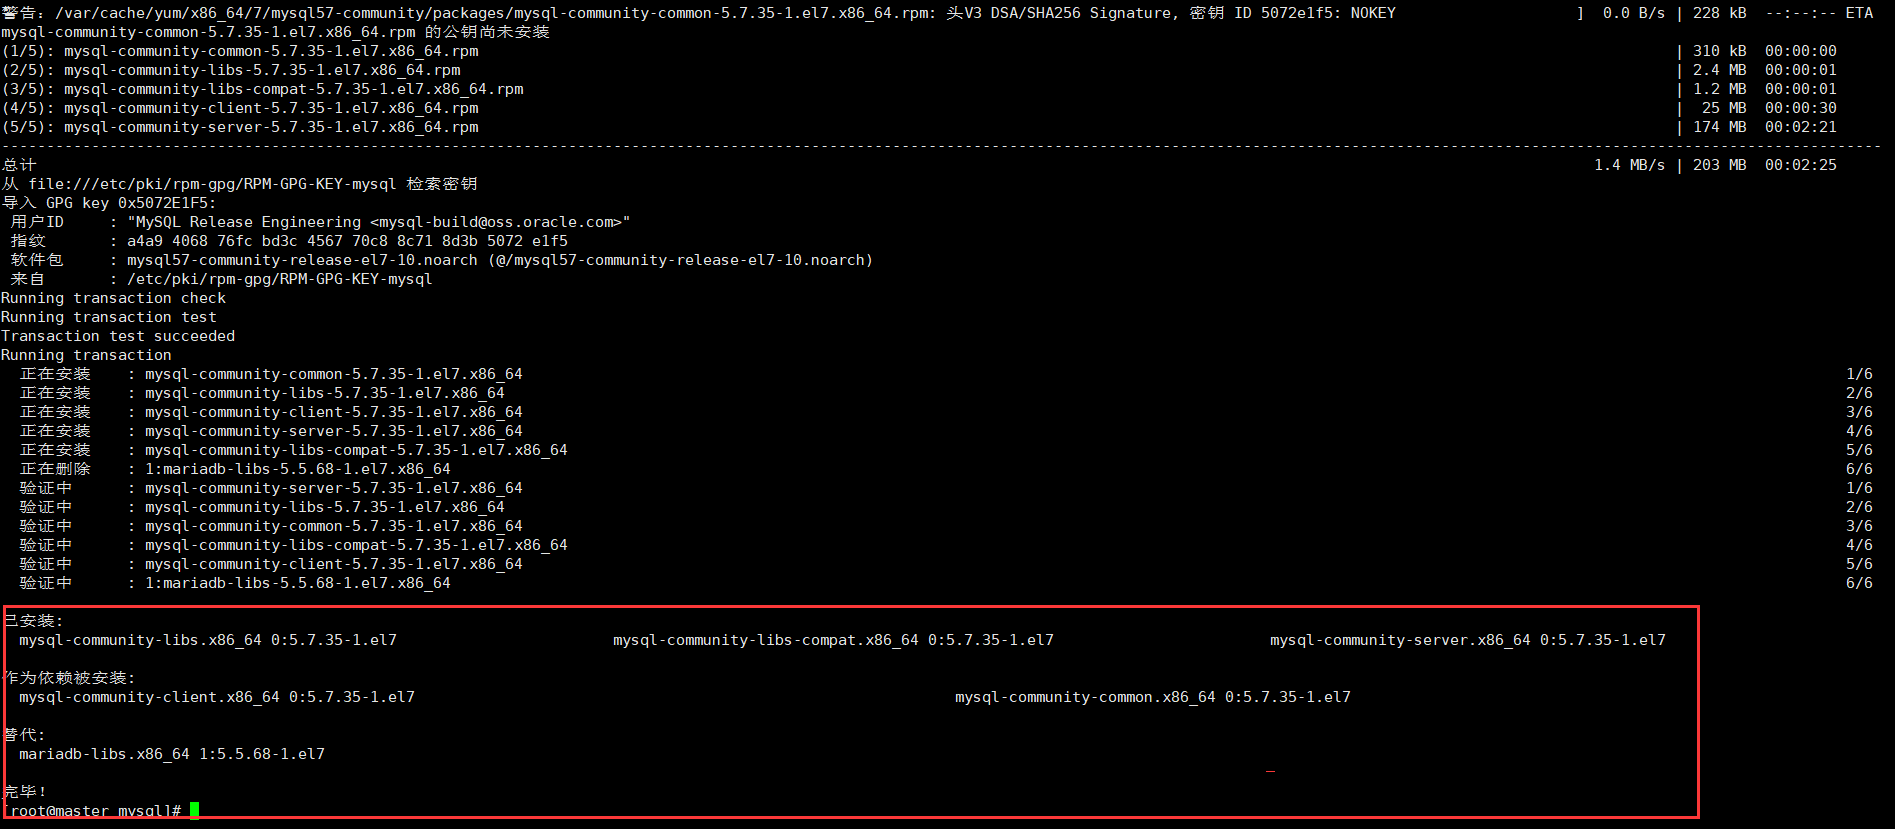Click the '的公钥尚未安装' warning line
Image resolution: width=1895 pixels, height=829 pixels.
coord(275,32)
